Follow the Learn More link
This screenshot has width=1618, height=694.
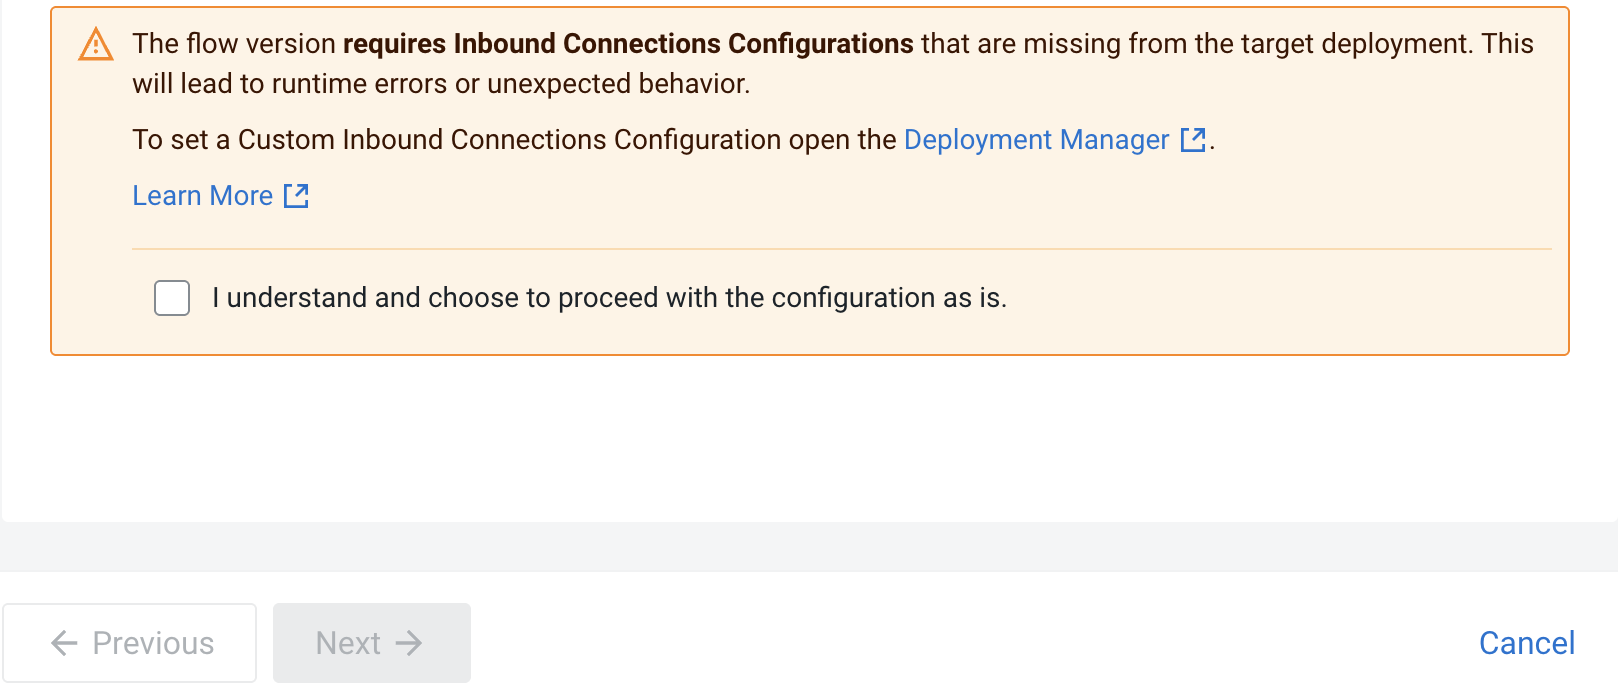203,196
